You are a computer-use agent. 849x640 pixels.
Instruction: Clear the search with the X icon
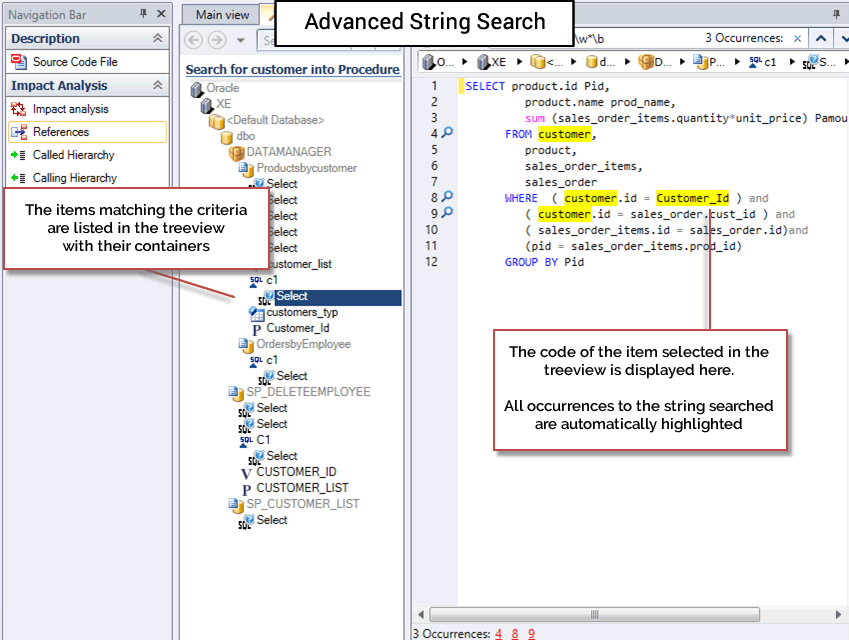797,38
